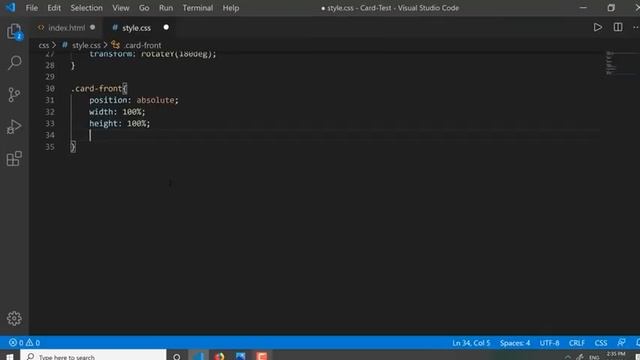Open the File menu

click(x=31, y=8)
